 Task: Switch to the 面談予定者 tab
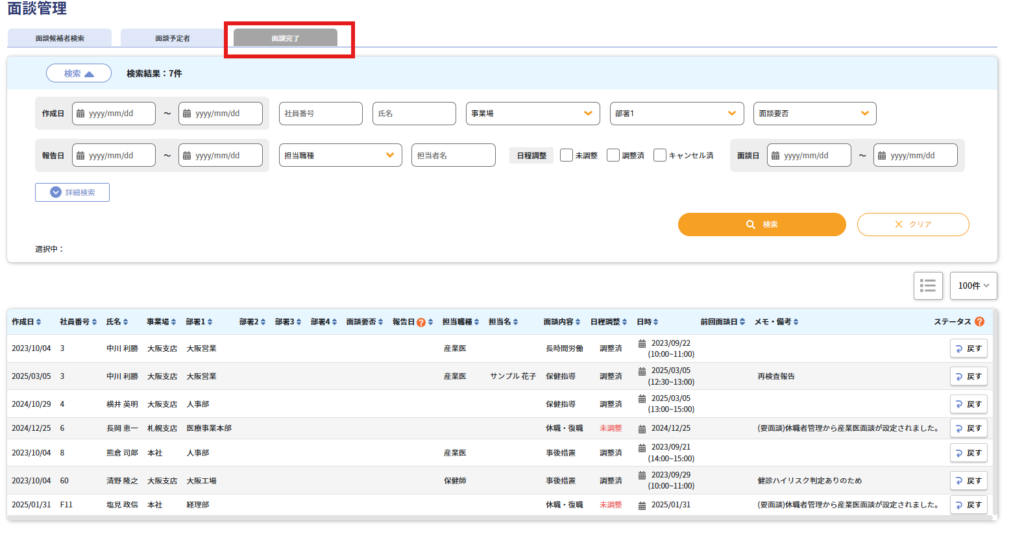(172, 38)
